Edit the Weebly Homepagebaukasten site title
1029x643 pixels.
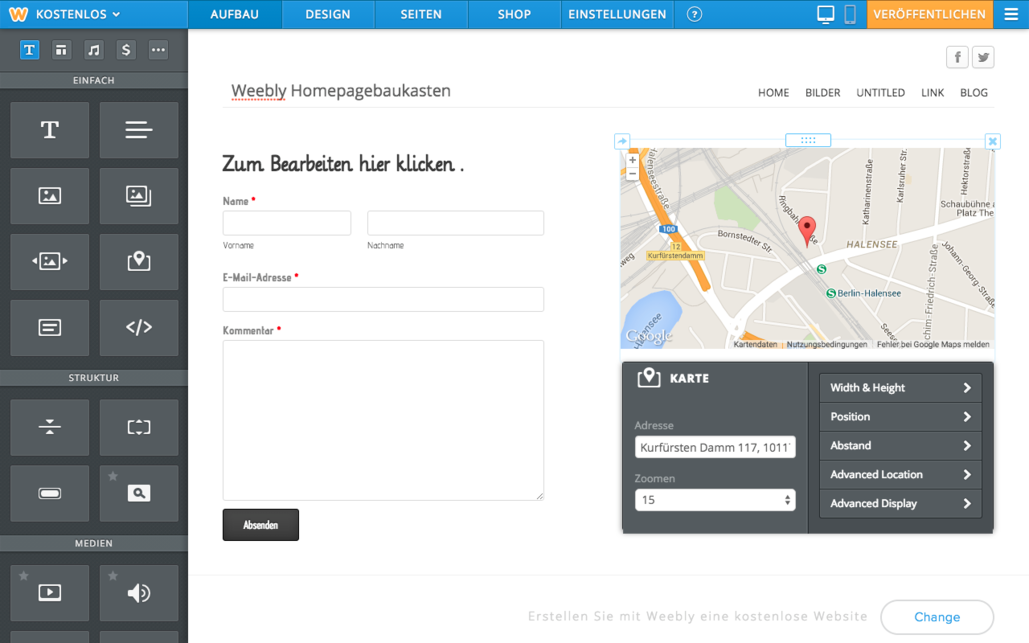[341, 91]
